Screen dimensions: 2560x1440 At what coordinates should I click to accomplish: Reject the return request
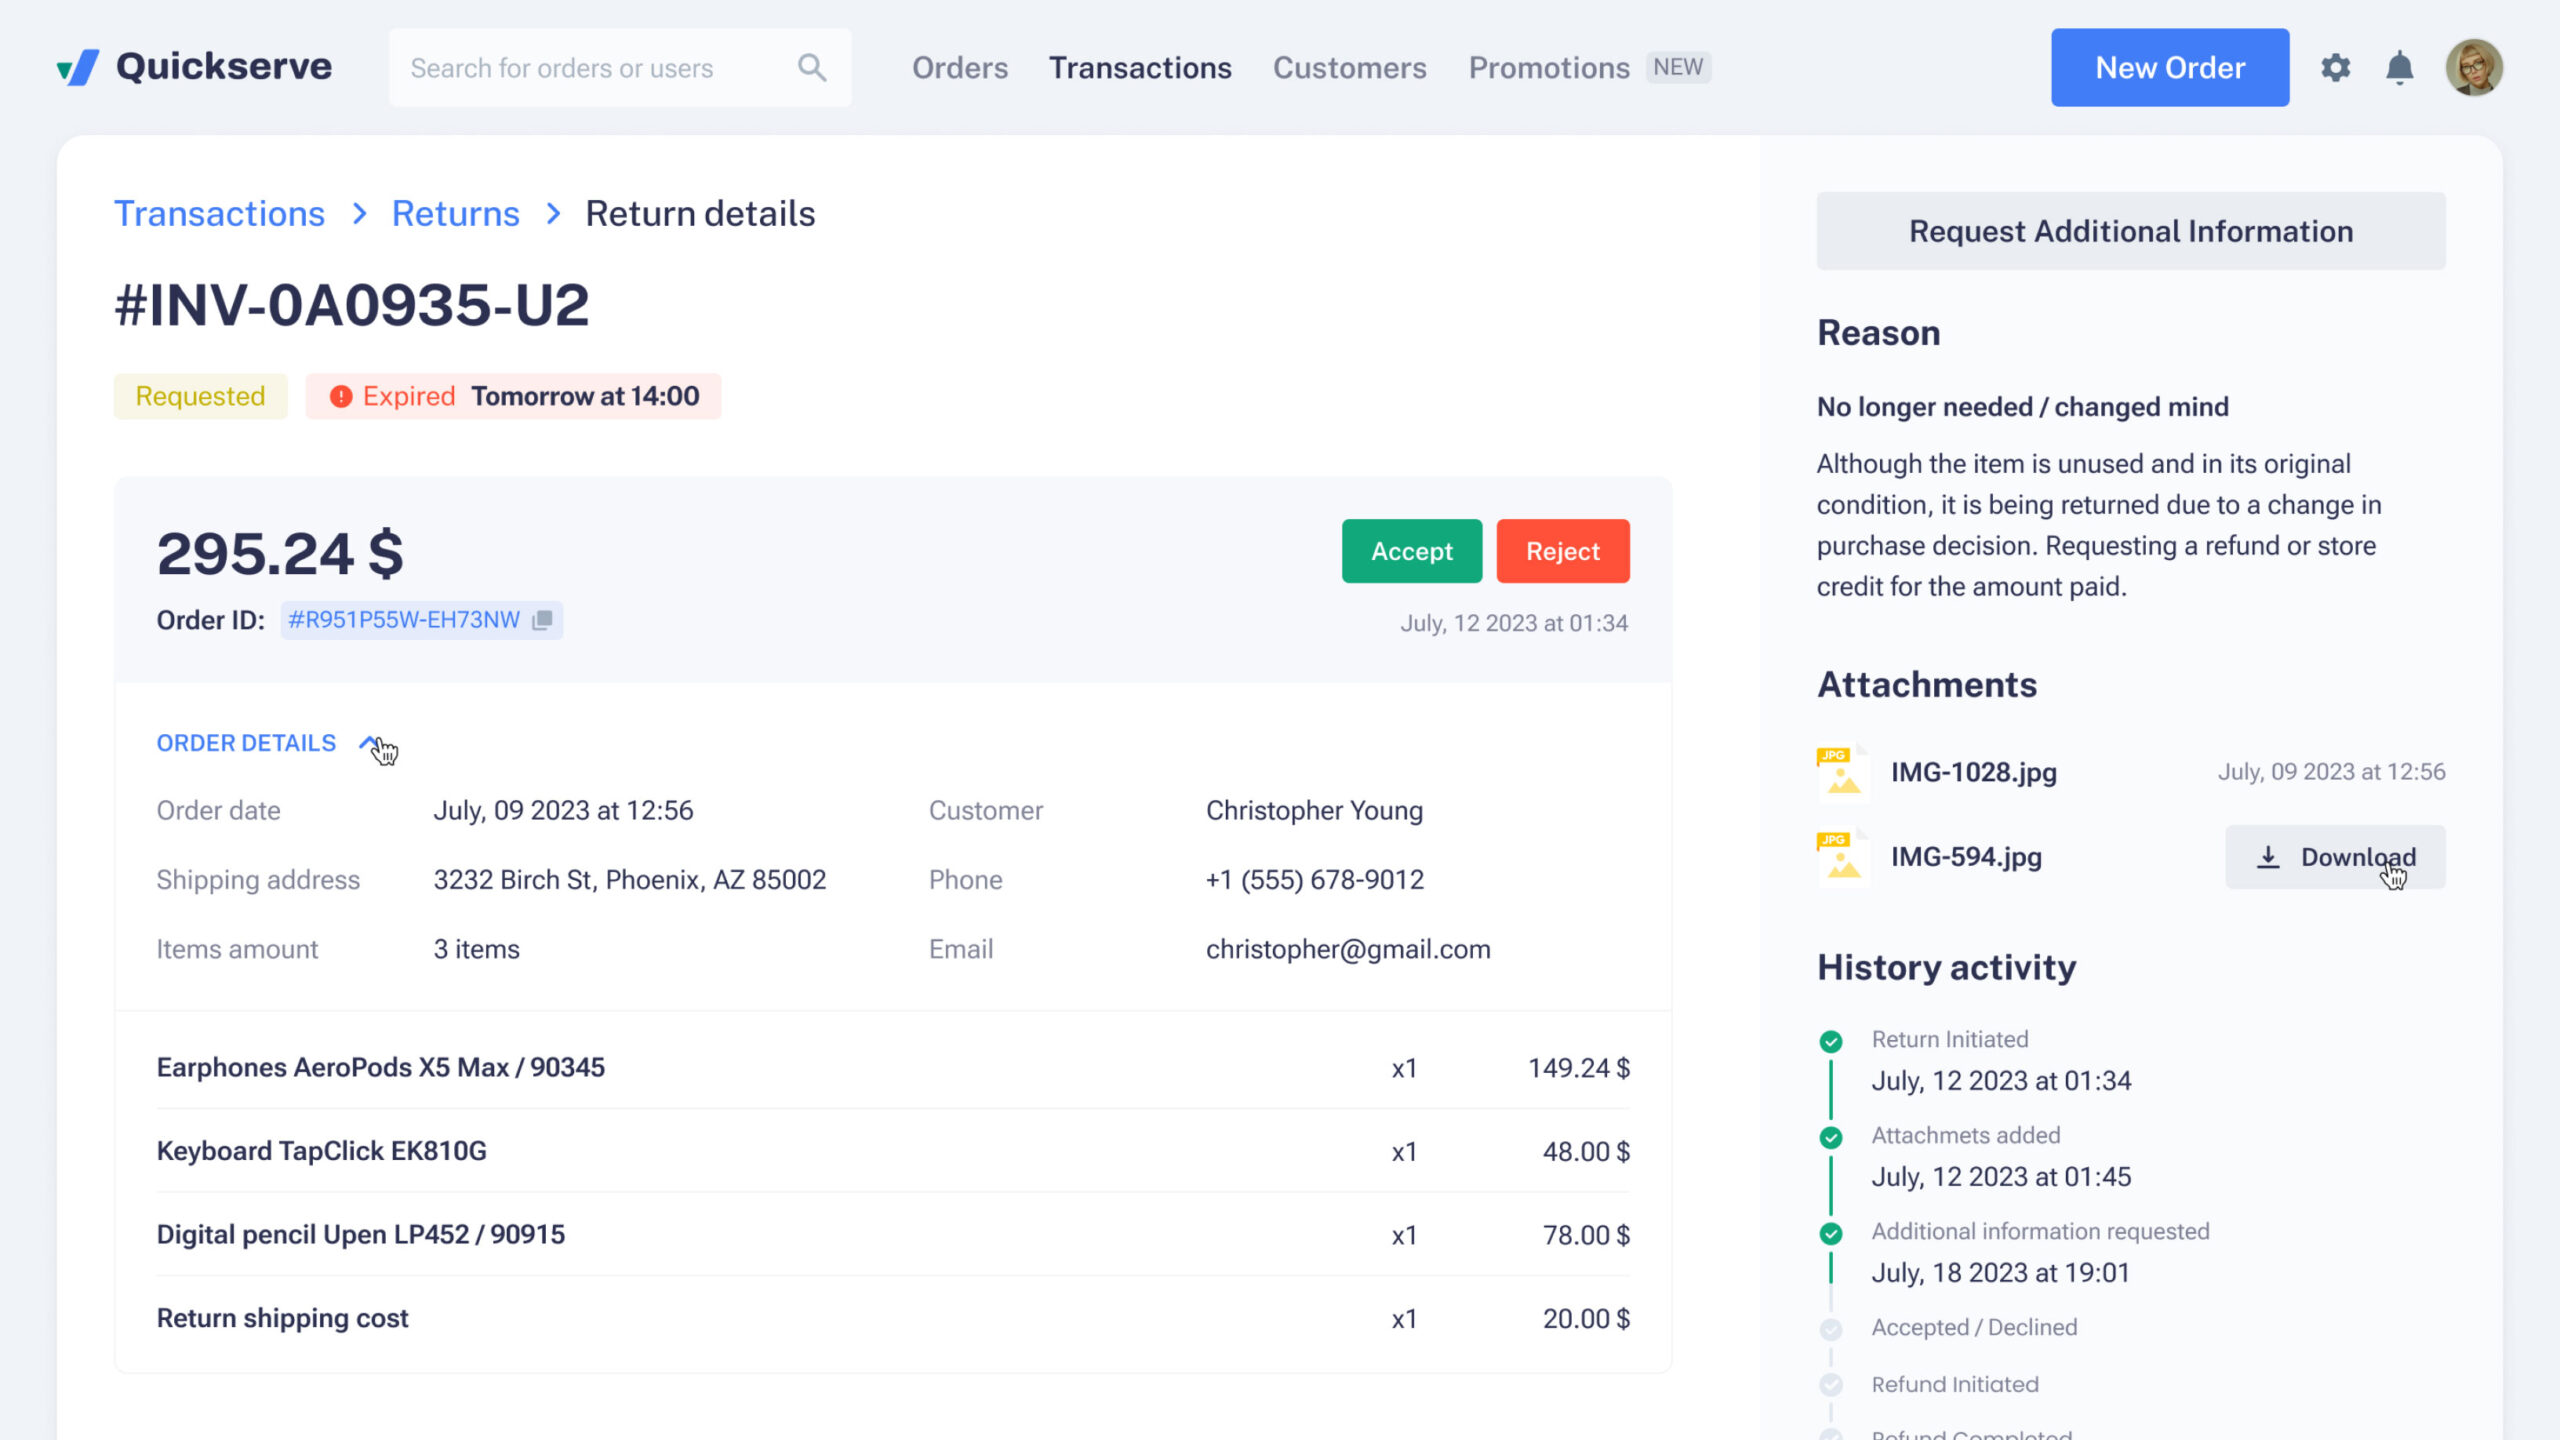point(1562,551)
